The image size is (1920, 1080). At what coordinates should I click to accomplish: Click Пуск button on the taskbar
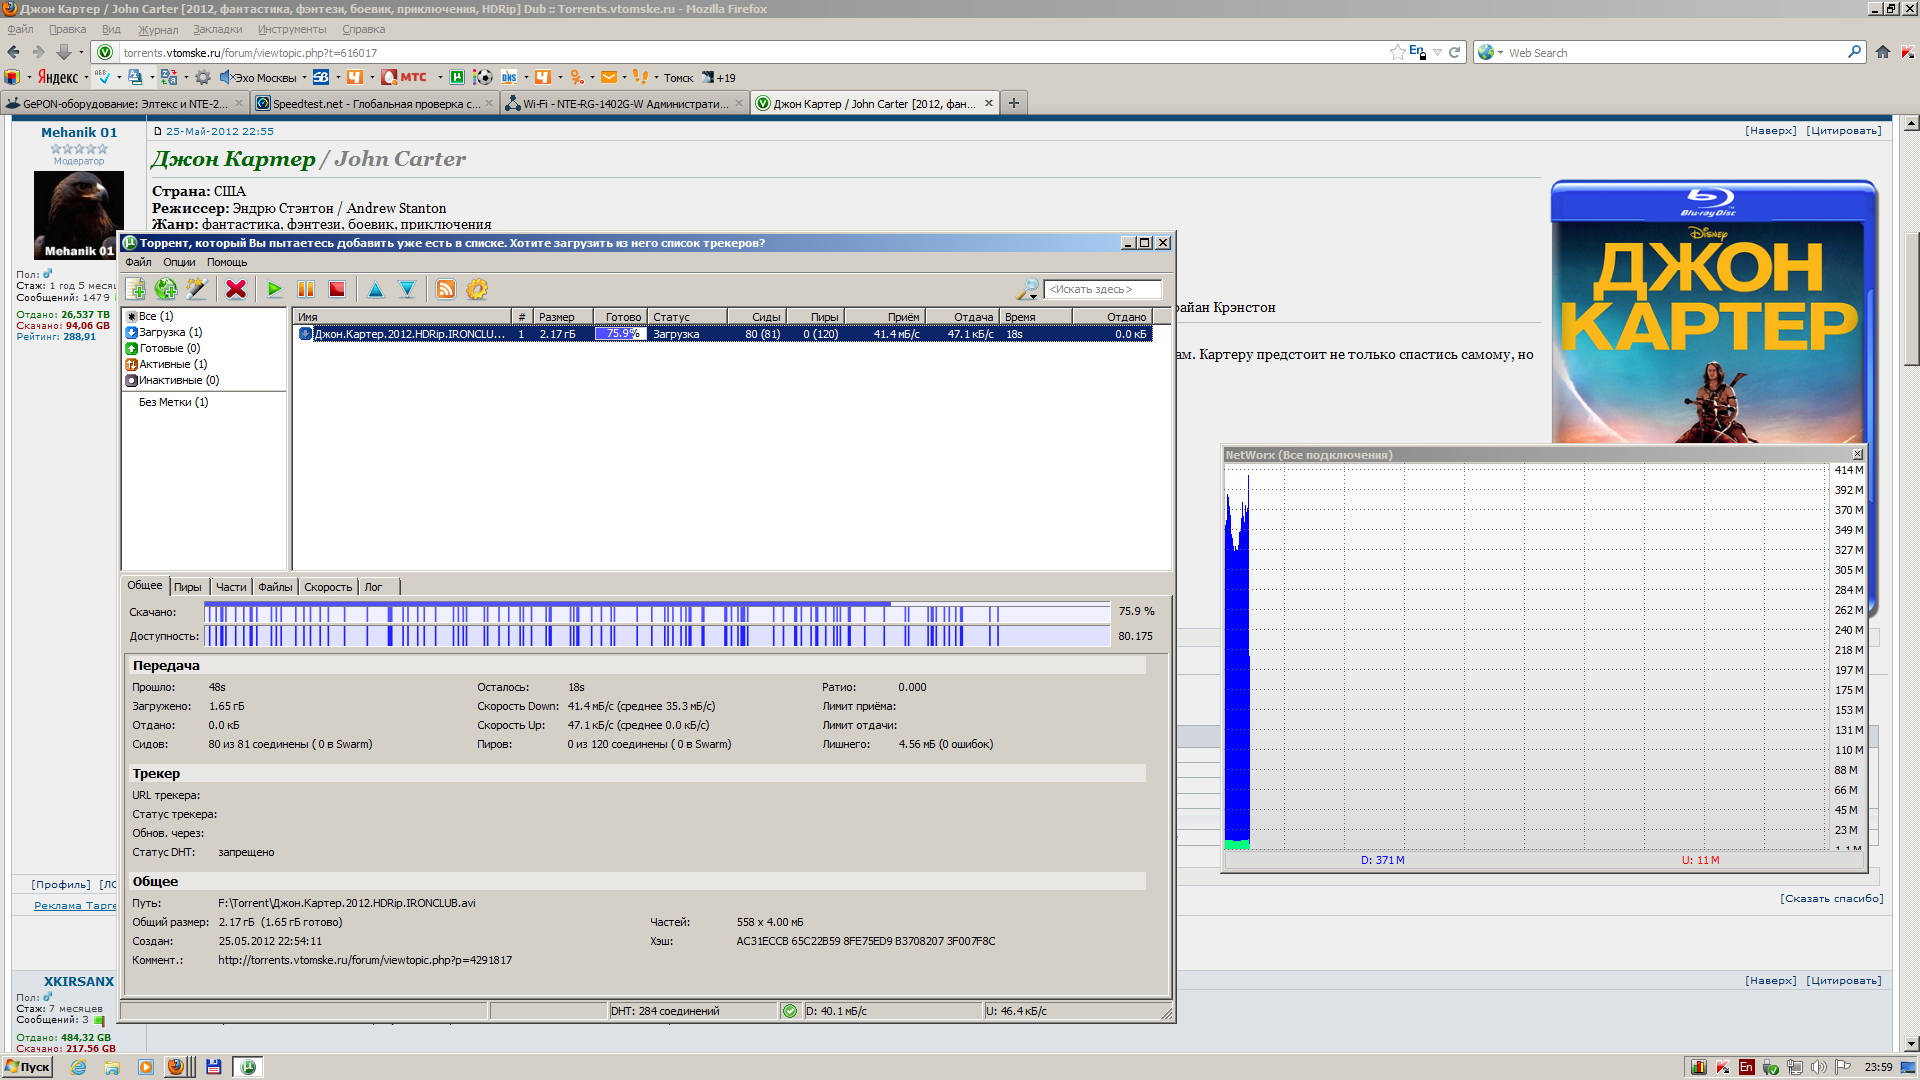28,1067
